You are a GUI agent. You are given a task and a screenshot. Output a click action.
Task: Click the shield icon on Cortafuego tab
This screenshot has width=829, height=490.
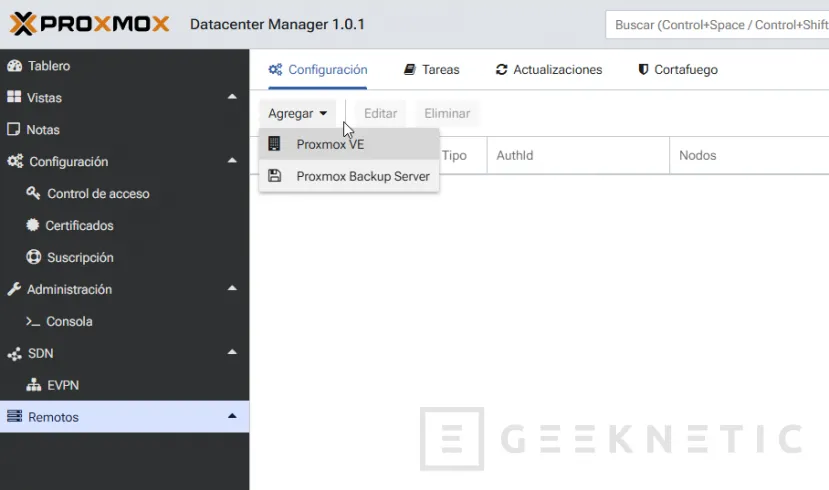643,69
